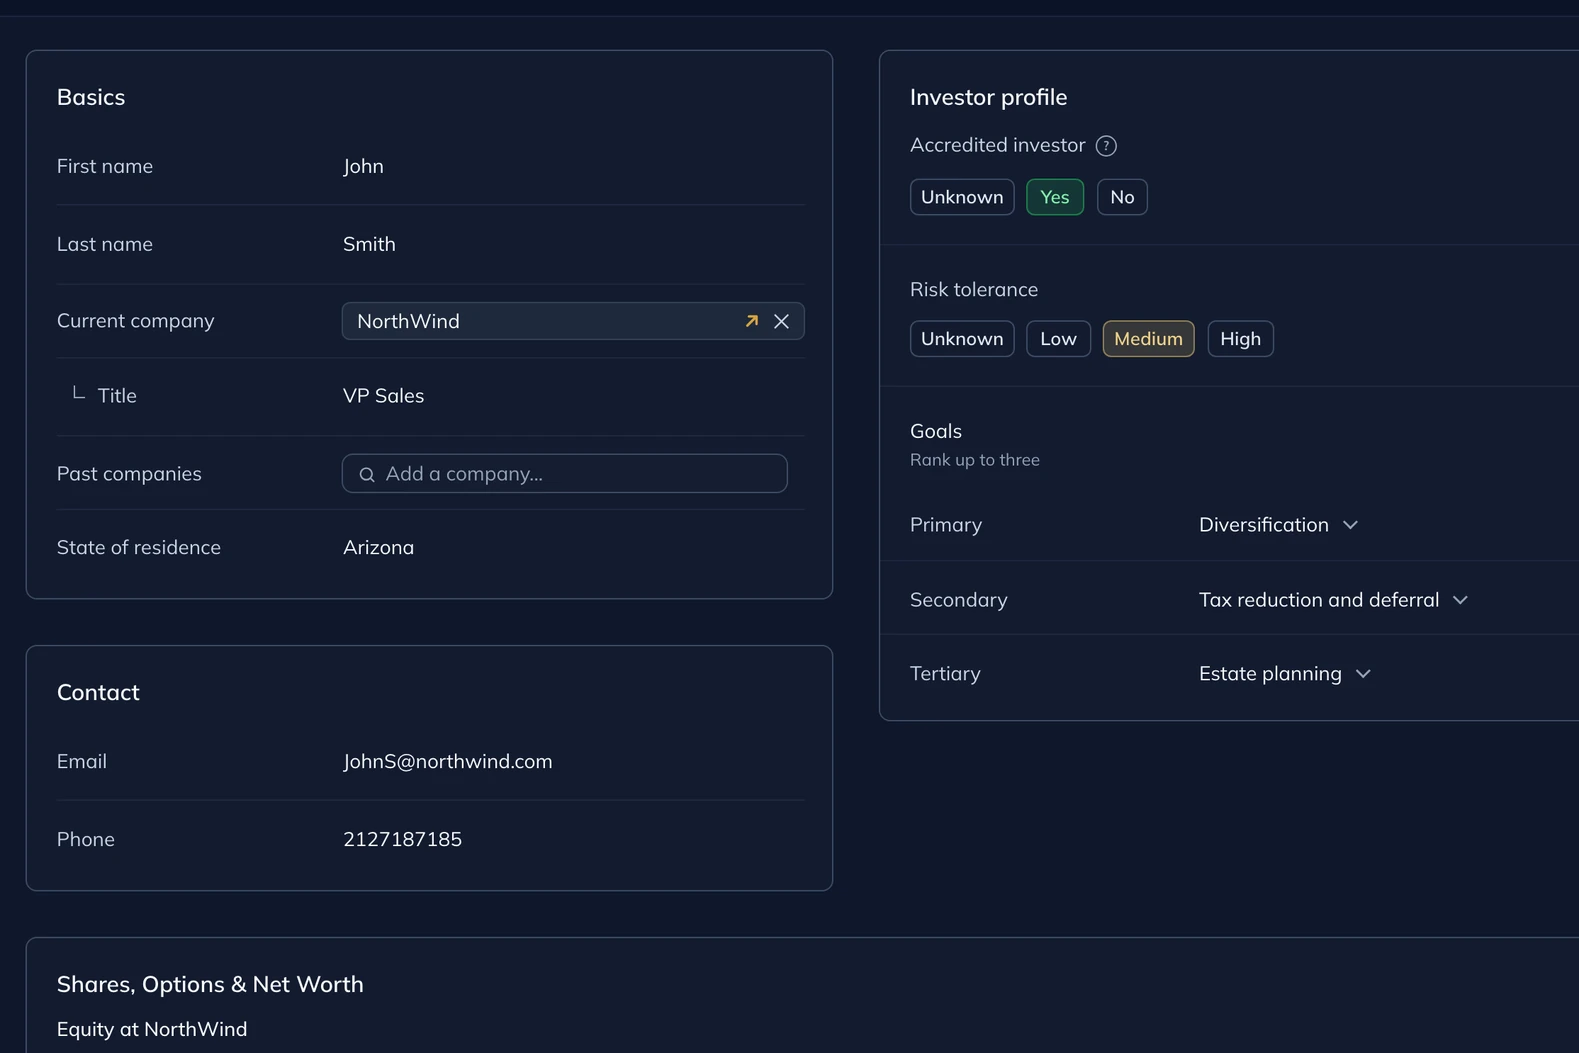Click the Last name label
Viewport: 1579px width, 1053px height.
105,244
